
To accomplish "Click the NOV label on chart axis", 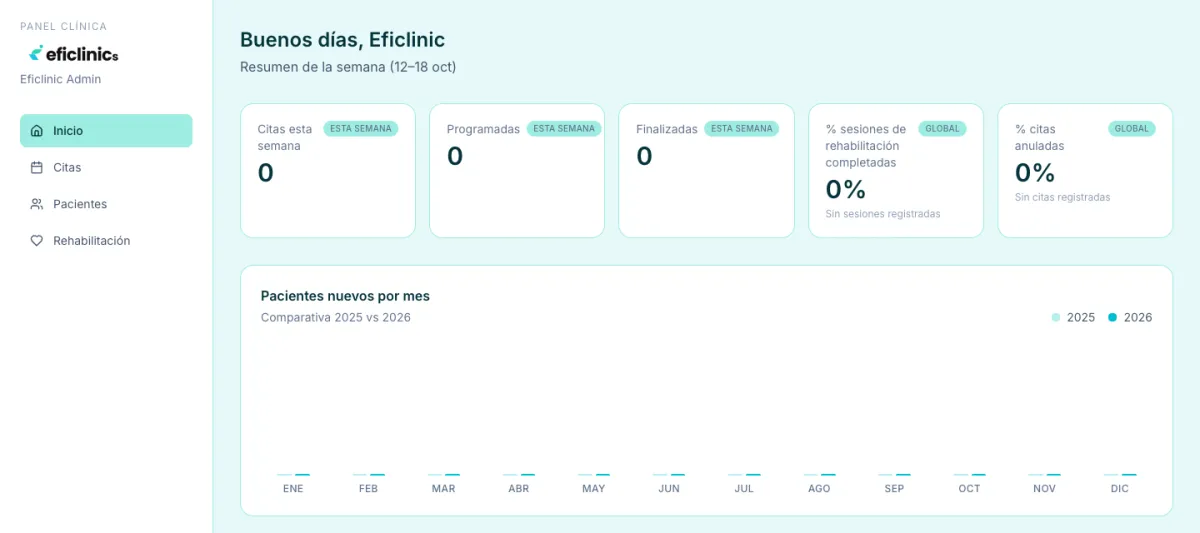I will coord(1044,489).
